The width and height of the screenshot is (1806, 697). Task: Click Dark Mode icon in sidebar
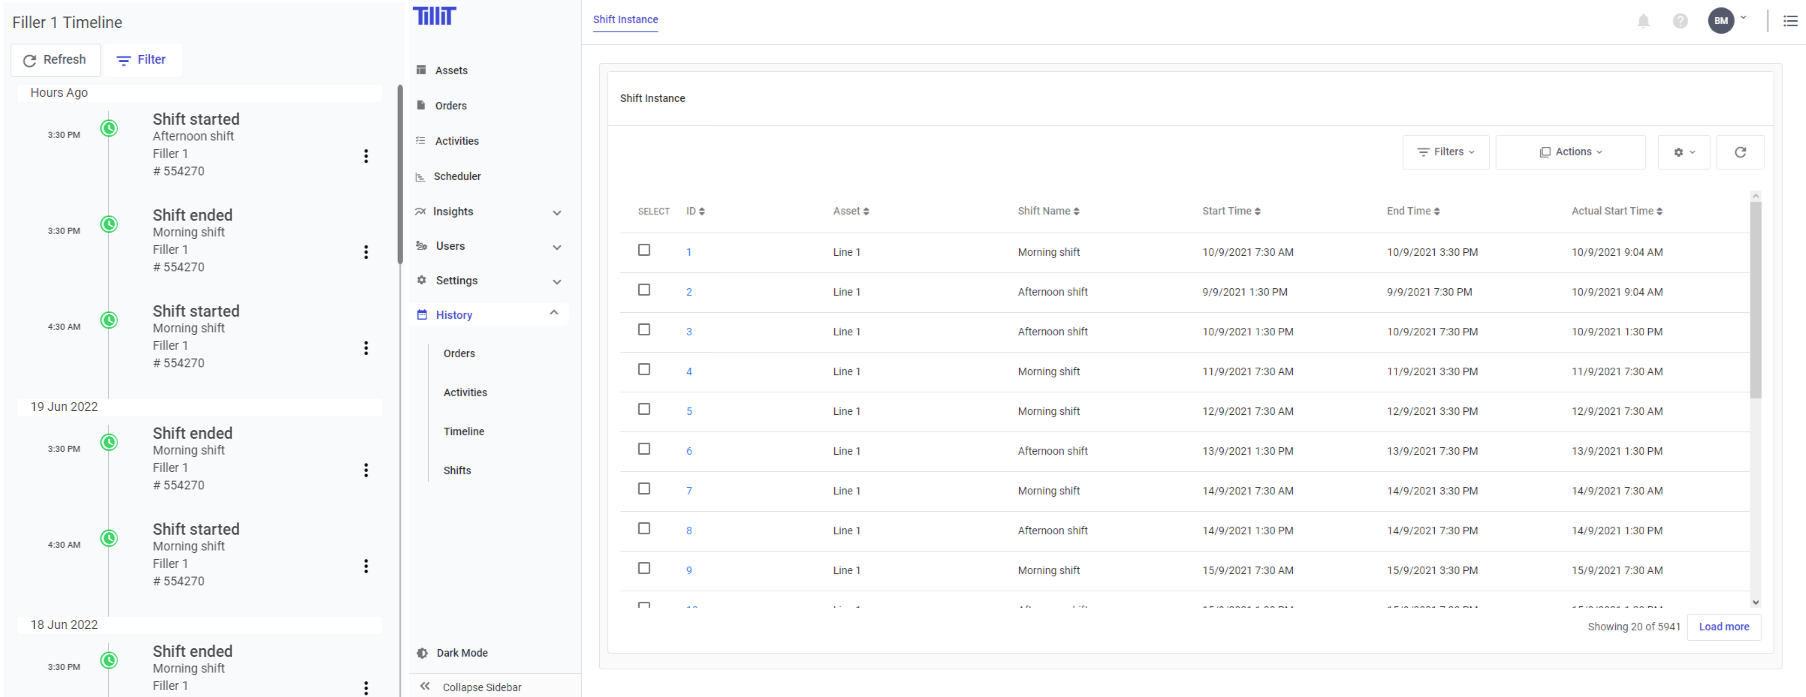click(x=422, y=653)
